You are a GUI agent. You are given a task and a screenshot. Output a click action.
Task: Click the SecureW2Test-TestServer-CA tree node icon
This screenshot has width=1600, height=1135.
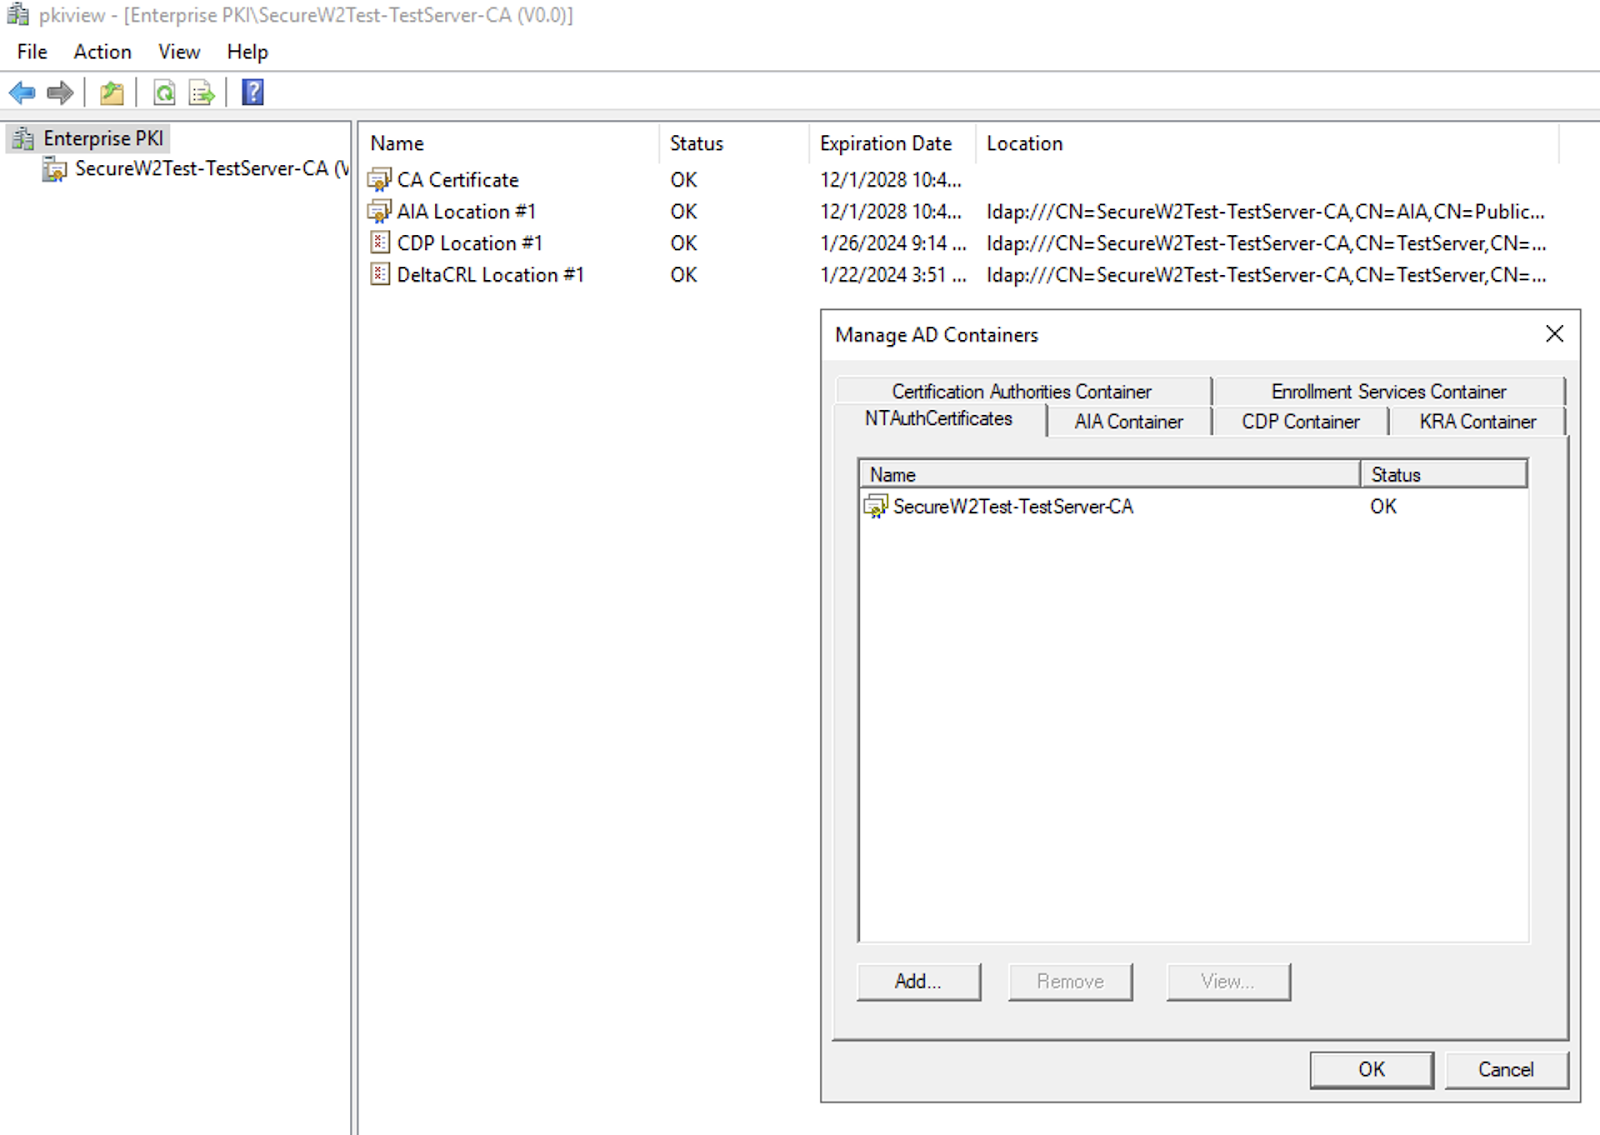click(55, 169)
